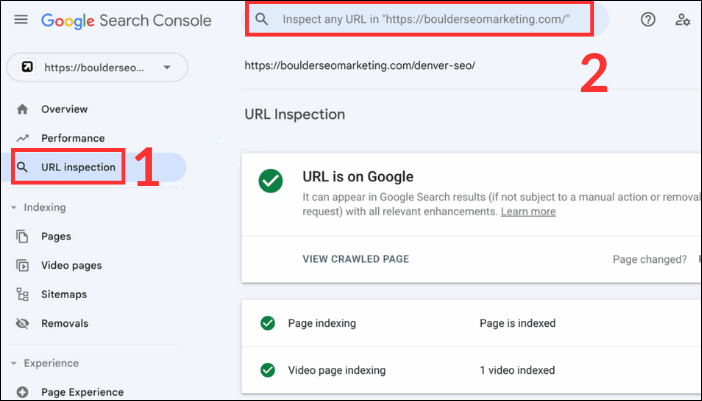Expand the Page indexing row
The height and width of the screenshot is (401, 702).
coord(471,323)
